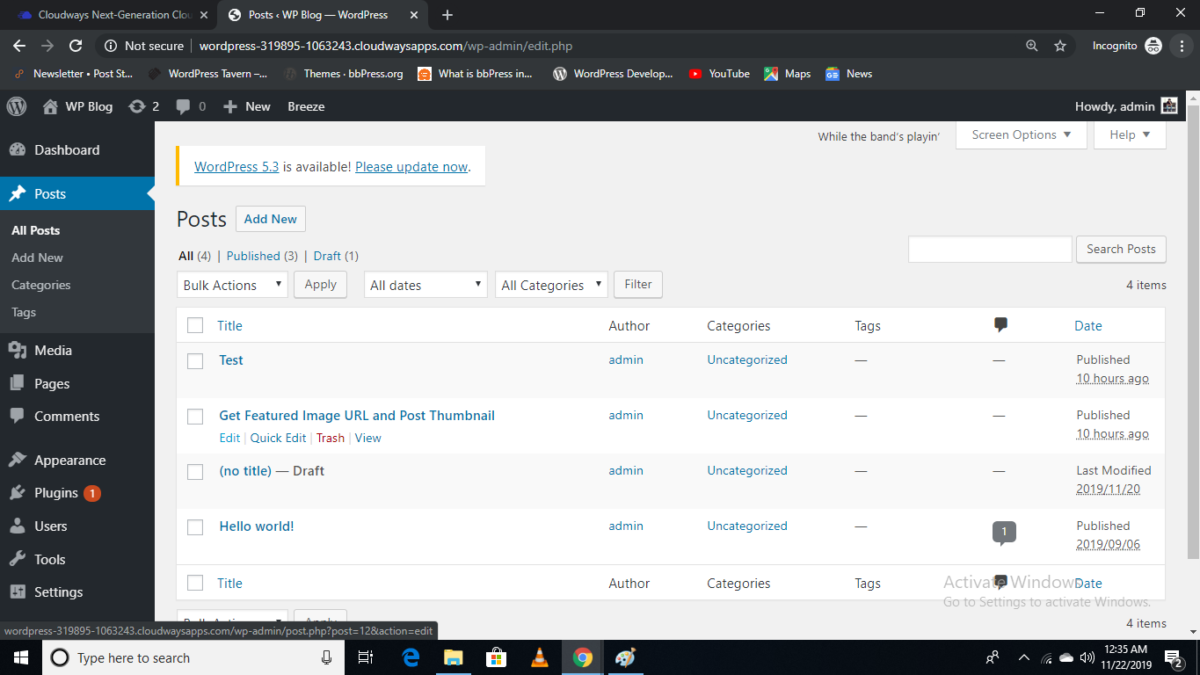Open Chrome's three-dot menu
Viewport: 1200px width, 675px height.
coord(1181,46)
